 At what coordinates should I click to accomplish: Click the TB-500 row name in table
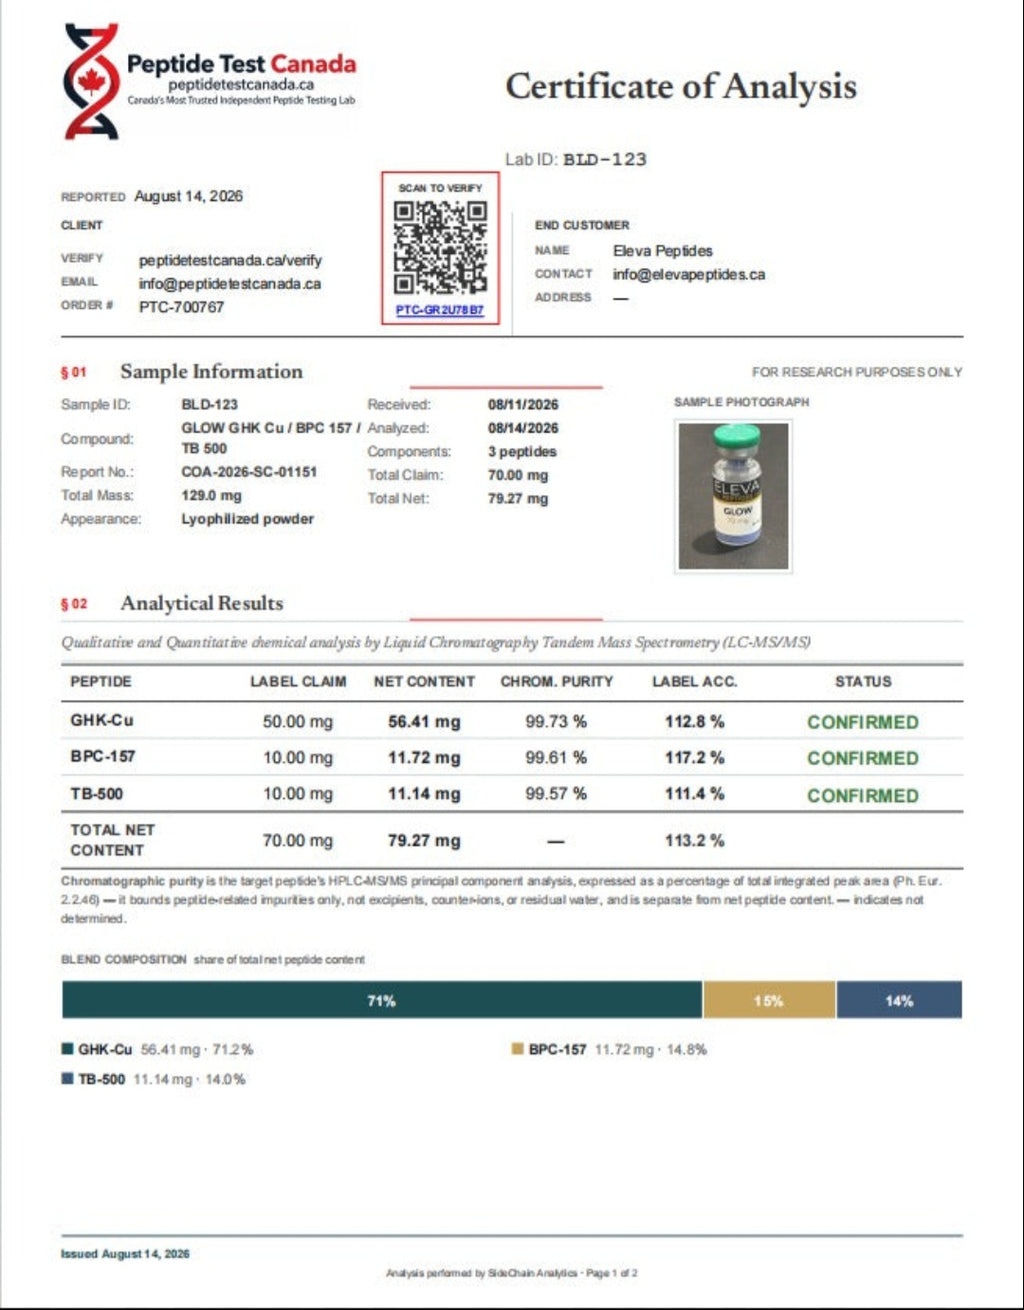pyautogui.click(x=97, y=793)
